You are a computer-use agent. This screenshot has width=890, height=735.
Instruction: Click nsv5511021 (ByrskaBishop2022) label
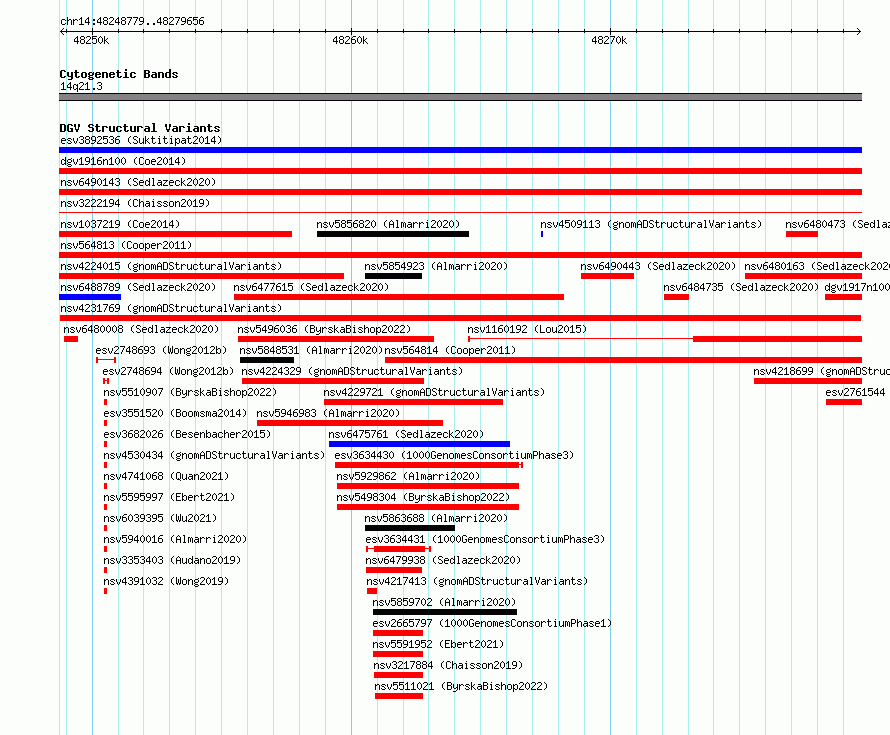[x=461, y=686]
